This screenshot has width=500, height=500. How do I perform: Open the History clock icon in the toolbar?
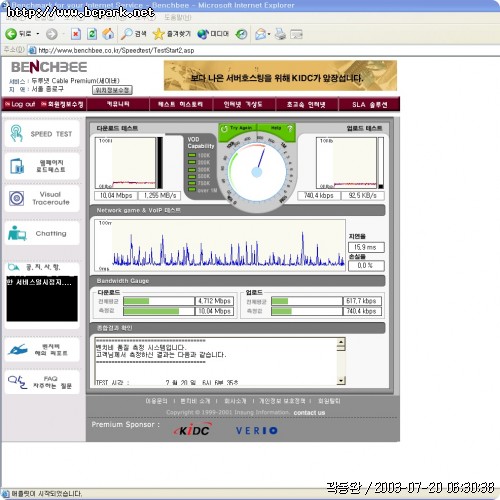(x=241, y=34)
